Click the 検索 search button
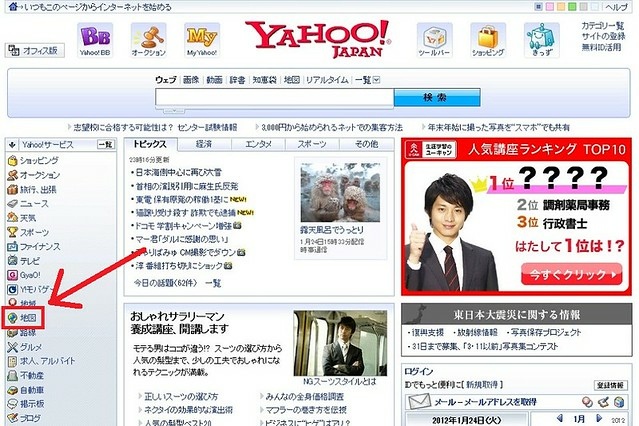This screenshot has height=426, width=639. coord(437,97)
